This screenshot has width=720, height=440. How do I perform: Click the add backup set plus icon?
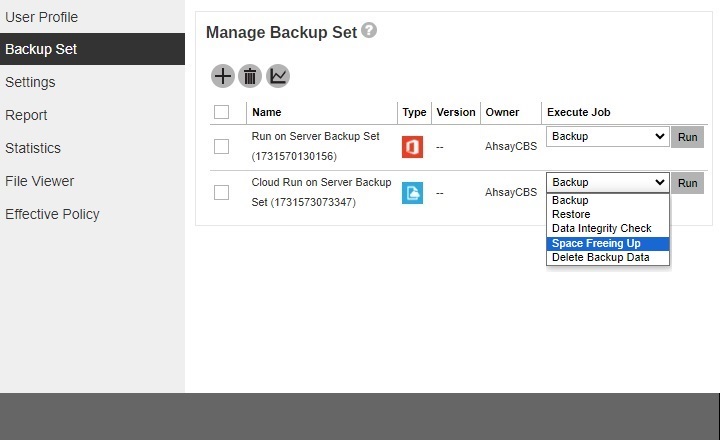222,76
